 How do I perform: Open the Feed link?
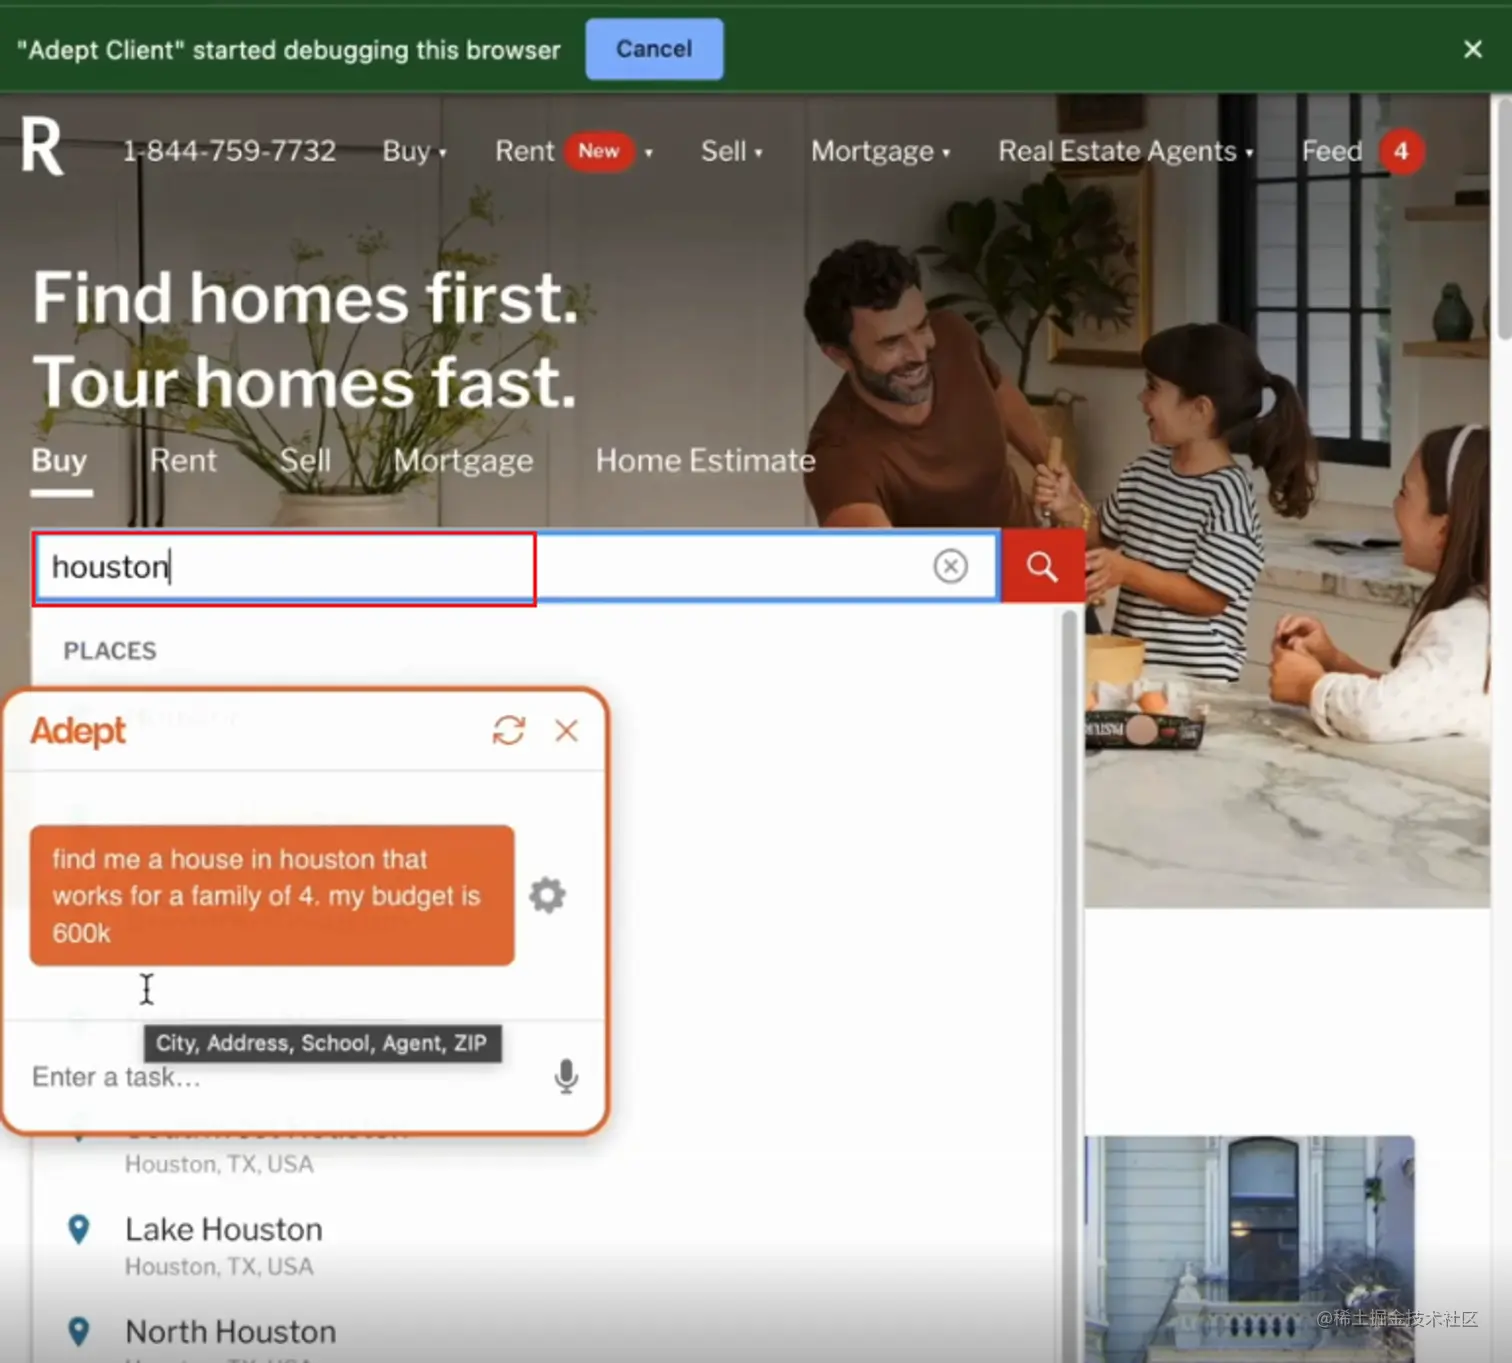tap(1332, 151)
